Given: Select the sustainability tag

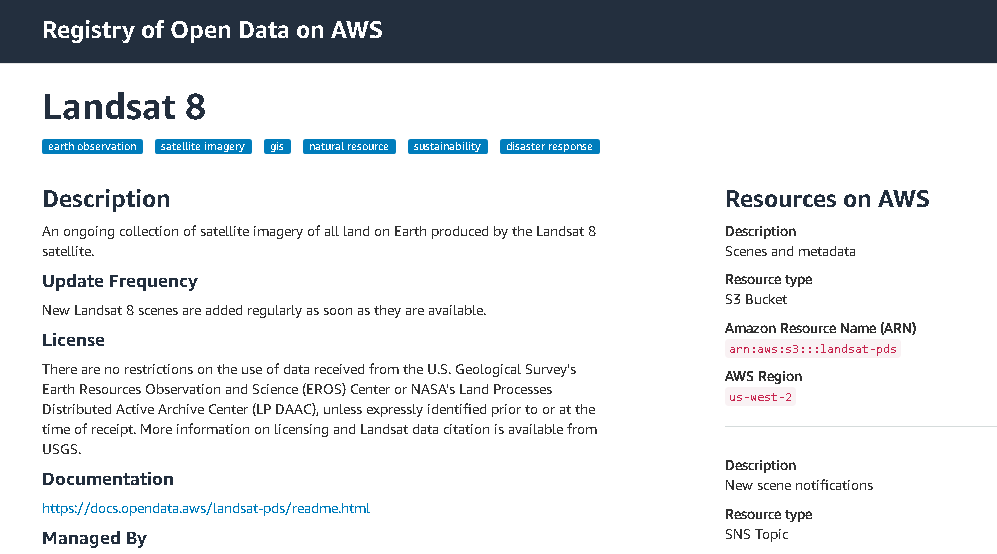Looking at the screenshot, I should tap(447, 147).
